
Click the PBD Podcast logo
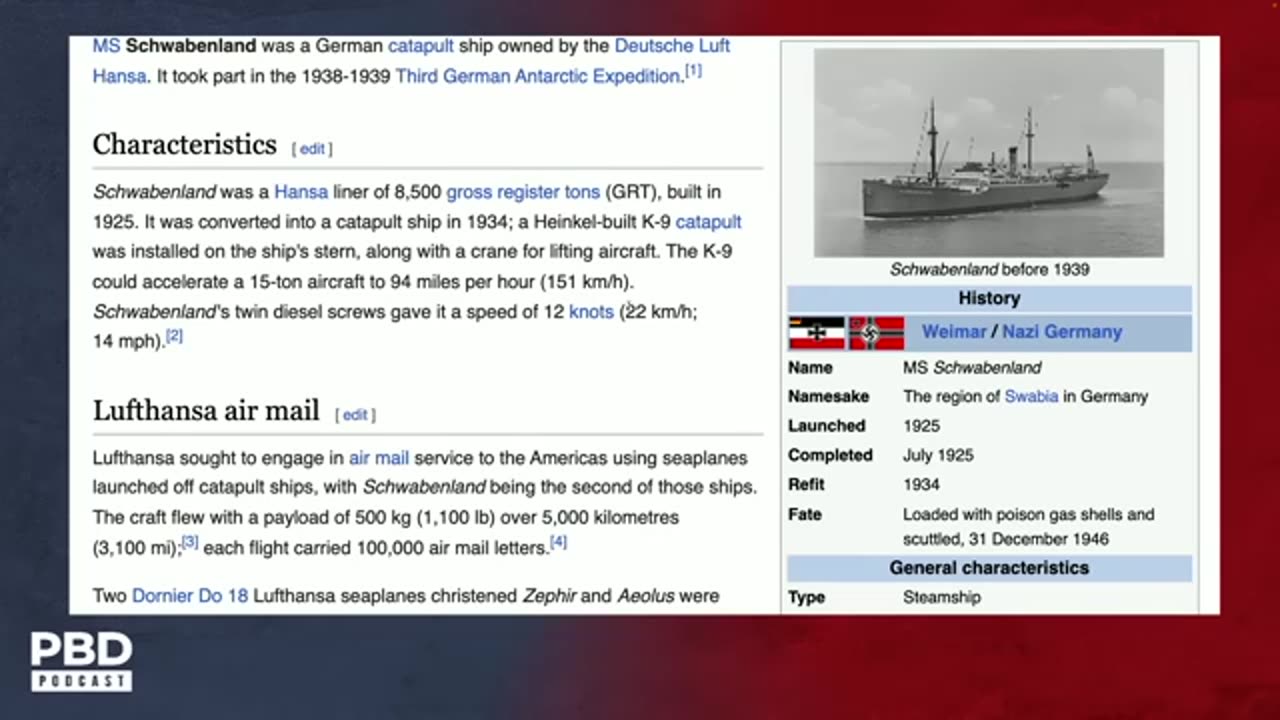(81, 661)
